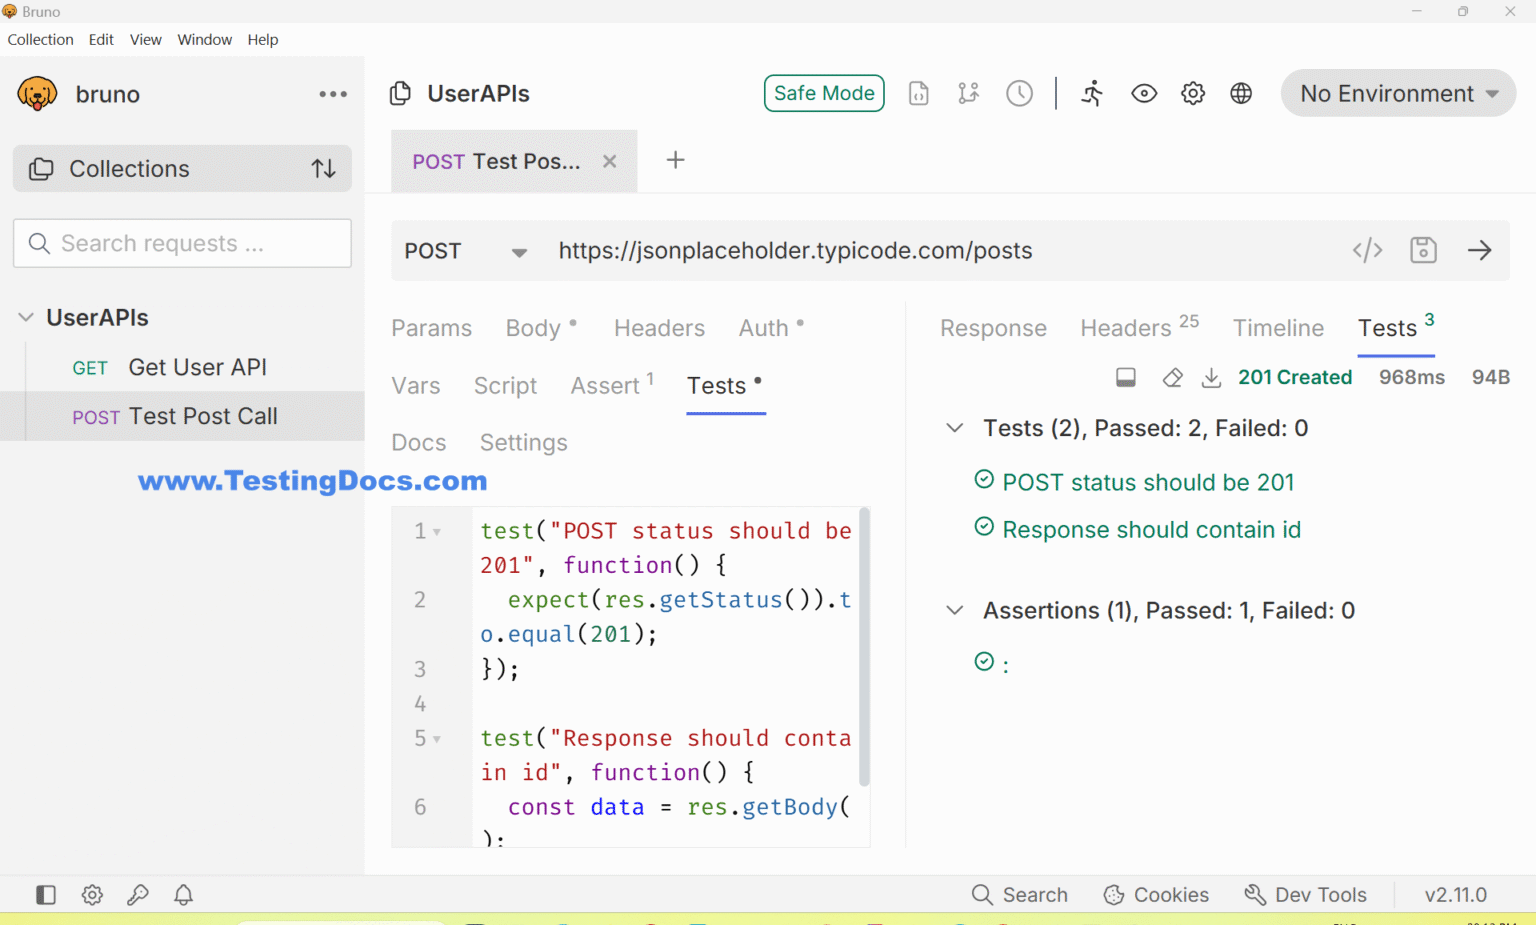Enable Safe Mode settings
The height and width of the screenshot is (925, 1536).
click(x=823, y=93)
